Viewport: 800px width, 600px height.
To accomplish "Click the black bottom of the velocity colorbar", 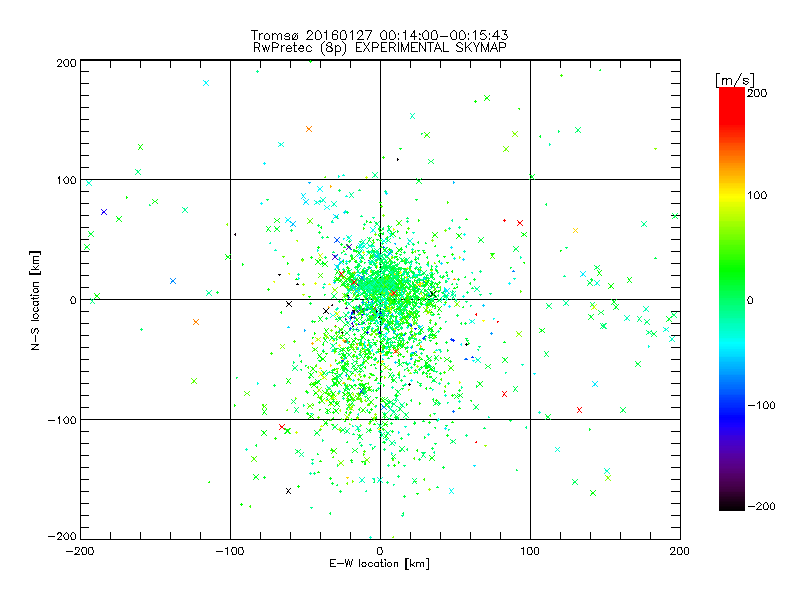I will coord(732,503).
